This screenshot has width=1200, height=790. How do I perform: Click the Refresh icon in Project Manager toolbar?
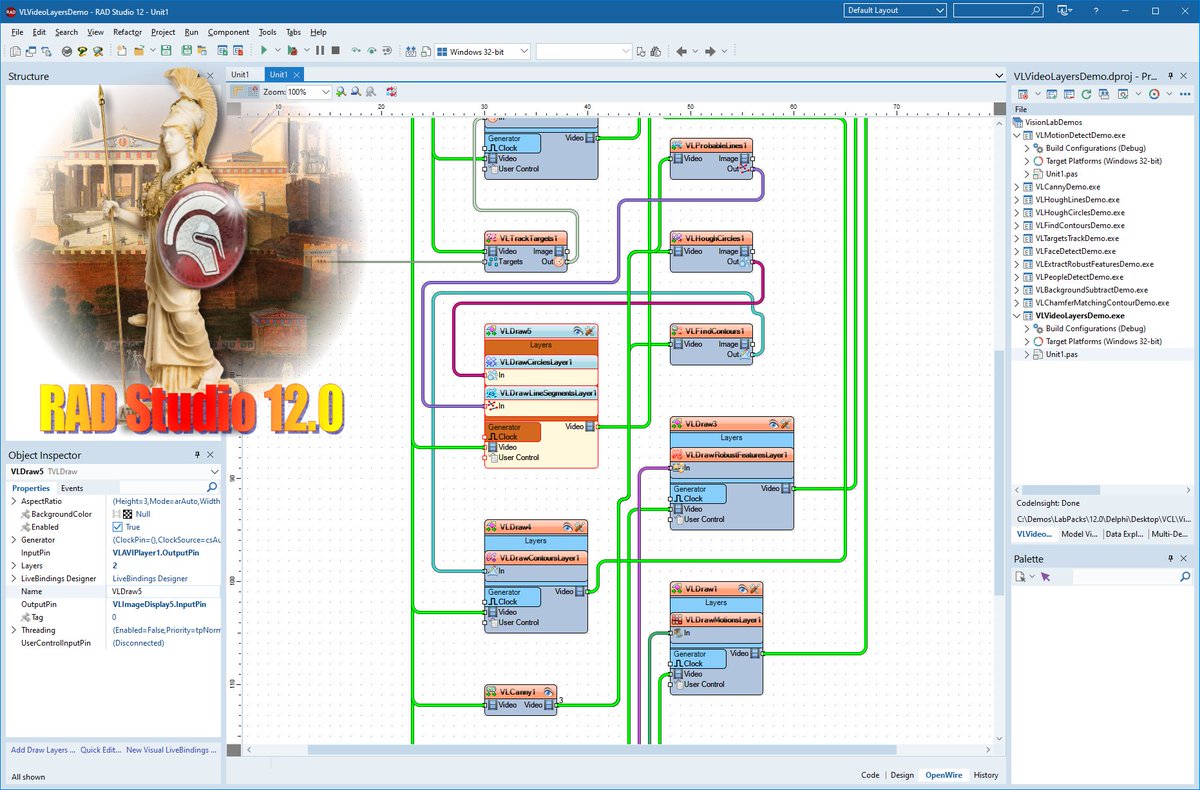(x=1085, y=93)
